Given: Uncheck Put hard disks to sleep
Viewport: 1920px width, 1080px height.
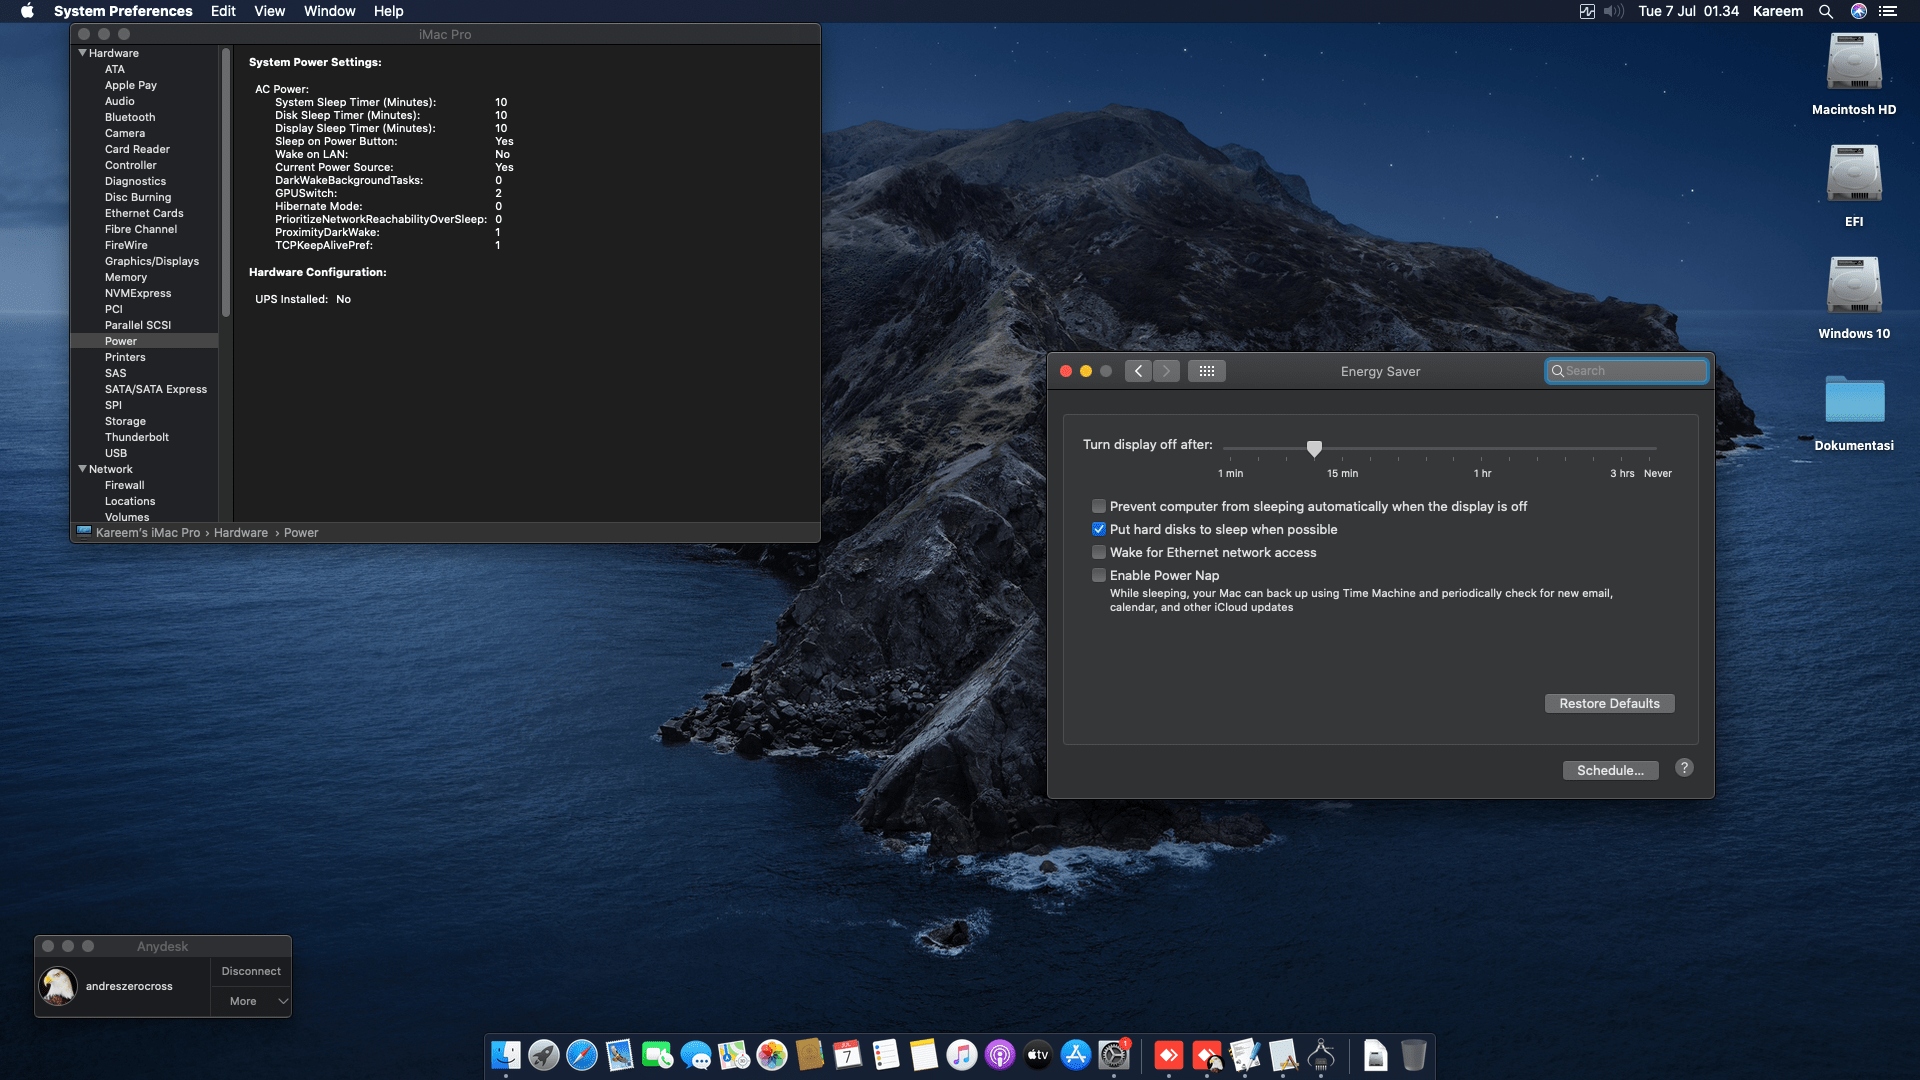Looking at the screenshot, I should (1099, 529).
